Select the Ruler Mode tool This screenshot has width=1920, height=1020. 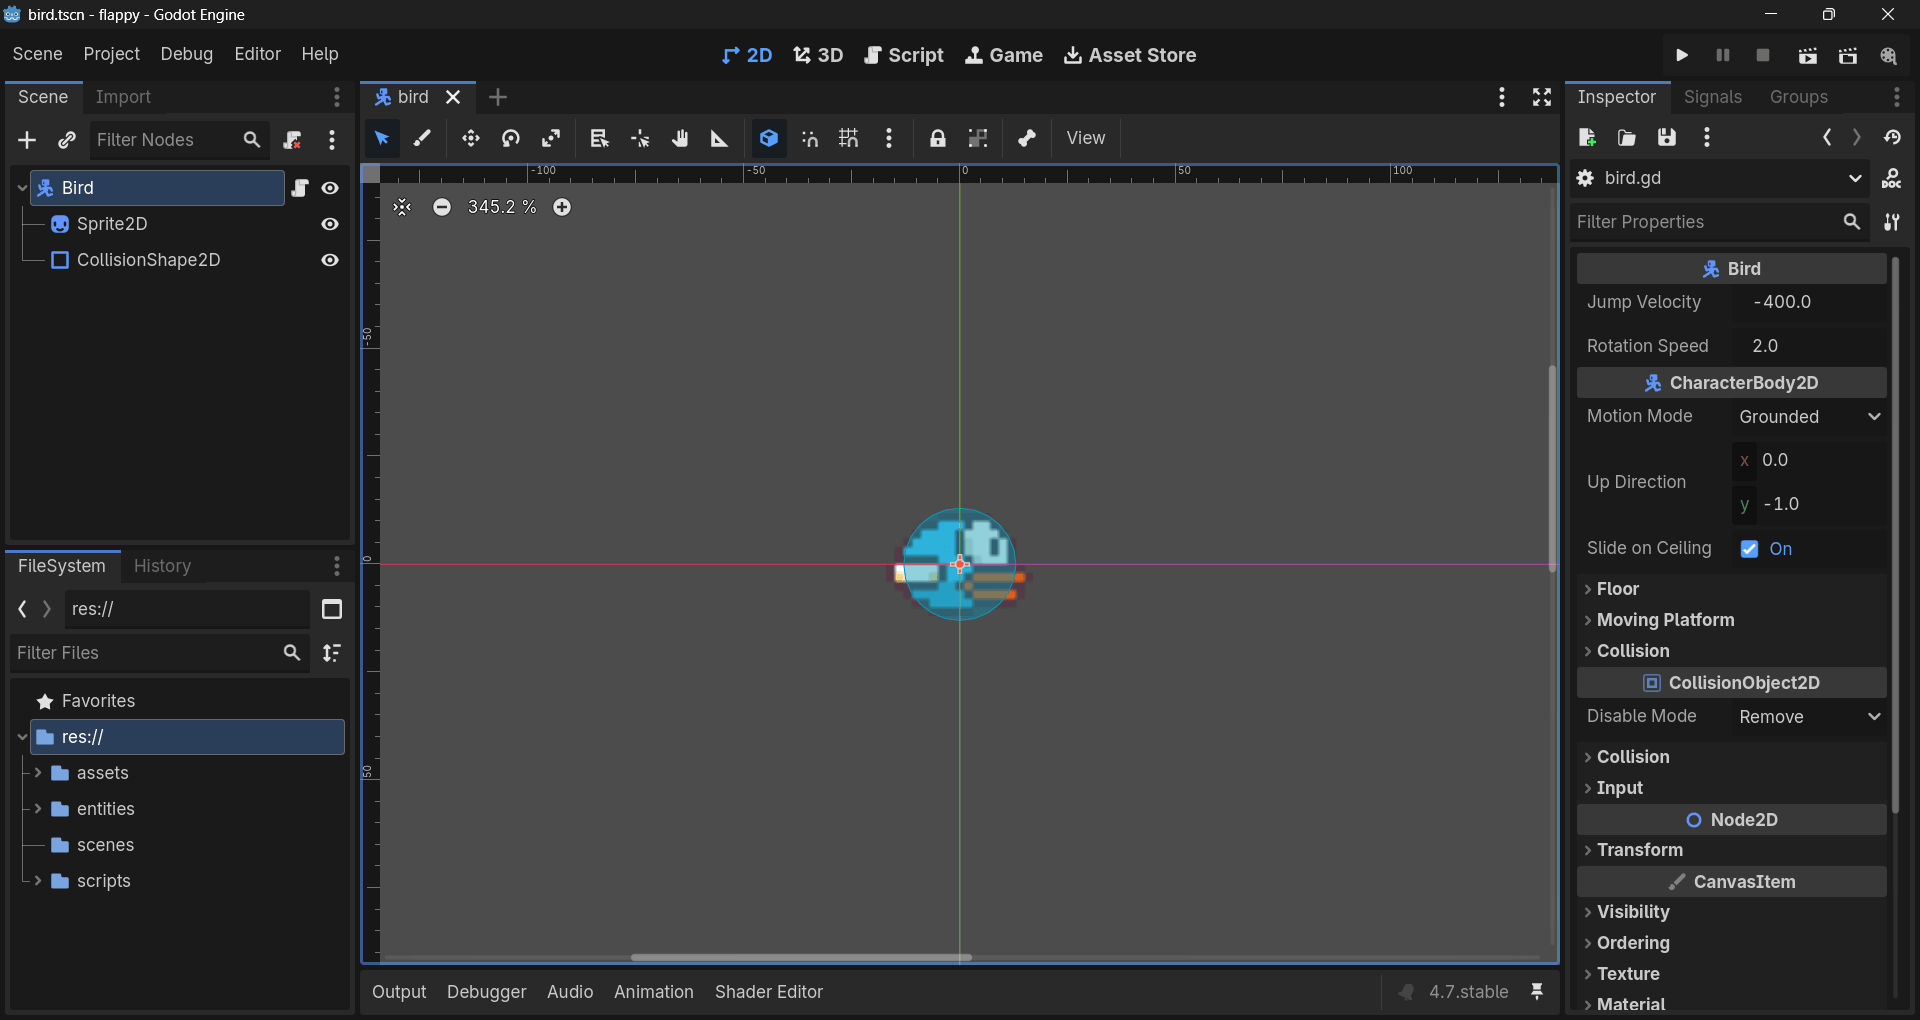[x=719, y=139]
